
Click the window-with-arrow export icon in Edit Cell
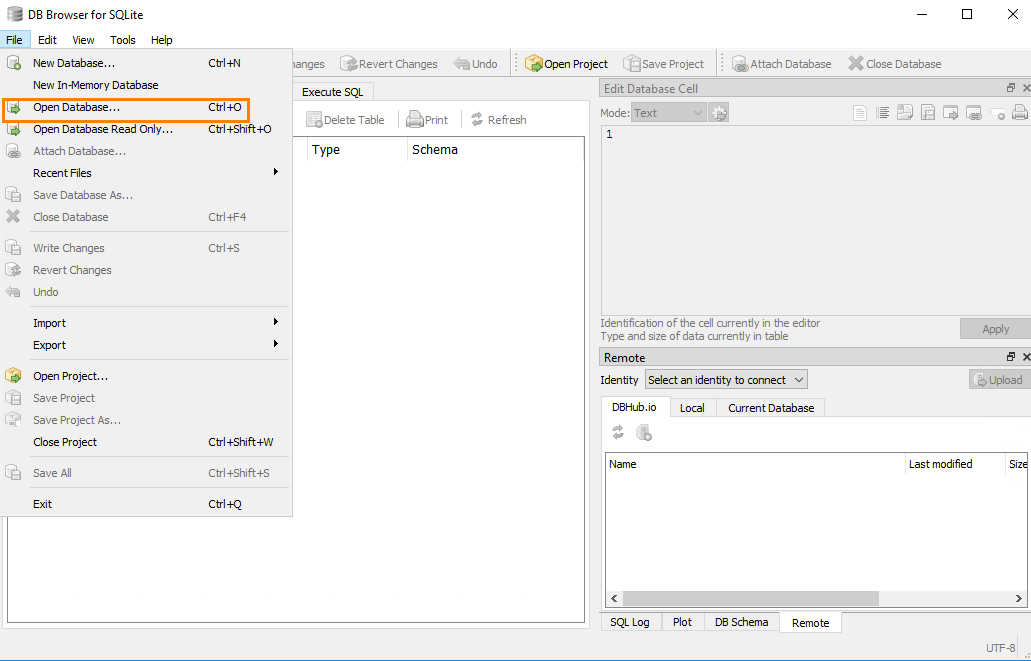[x=951, y=113]
